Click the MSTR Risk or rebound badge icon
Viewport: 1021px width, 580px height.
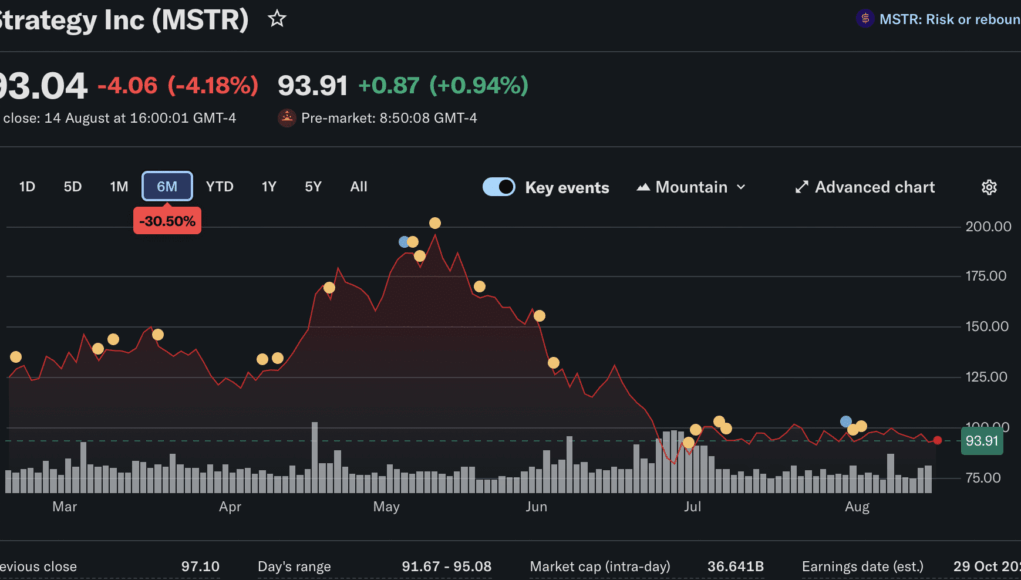865,19
